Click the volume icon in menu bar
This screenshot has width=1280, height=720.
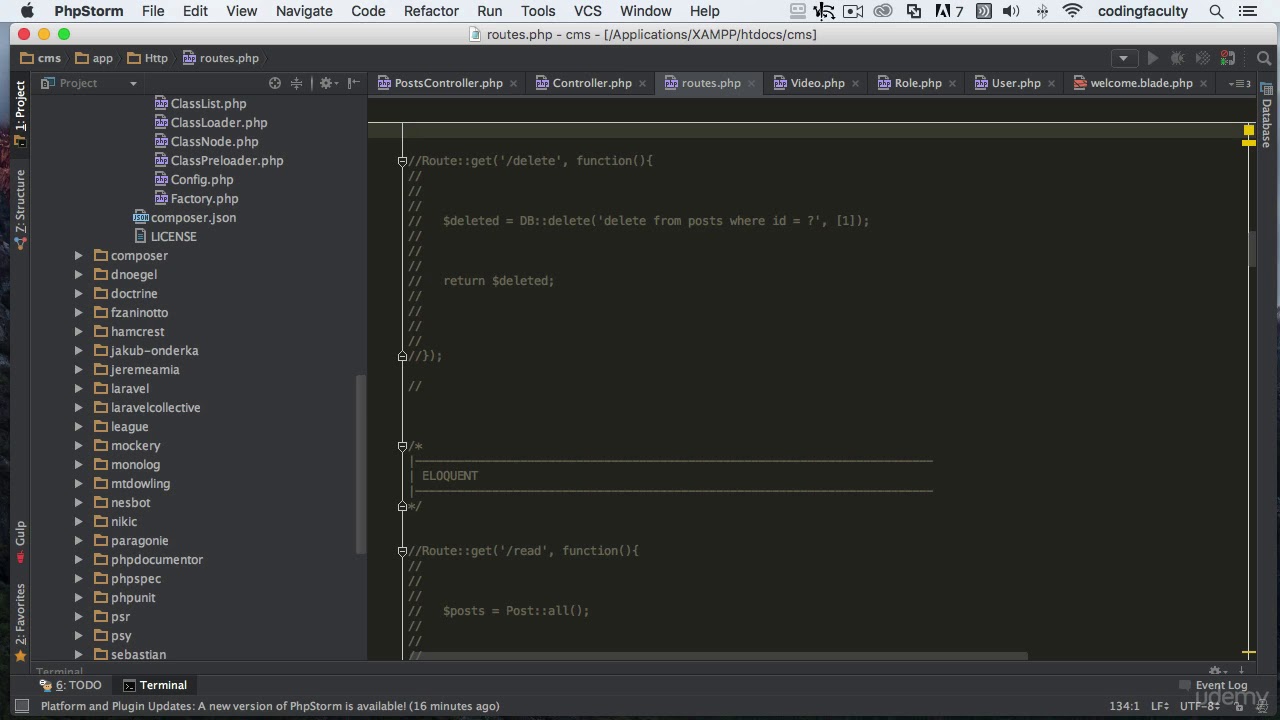(x=1011, y=11)
